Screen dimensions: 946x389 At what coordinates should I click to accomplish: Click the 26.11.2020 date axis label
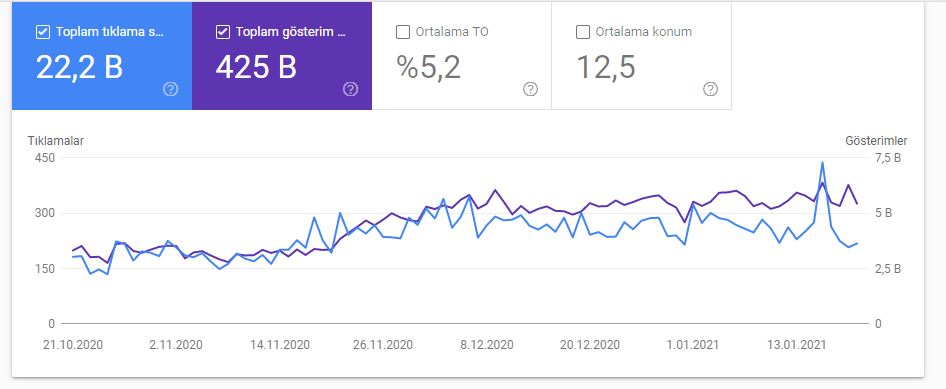383,346
